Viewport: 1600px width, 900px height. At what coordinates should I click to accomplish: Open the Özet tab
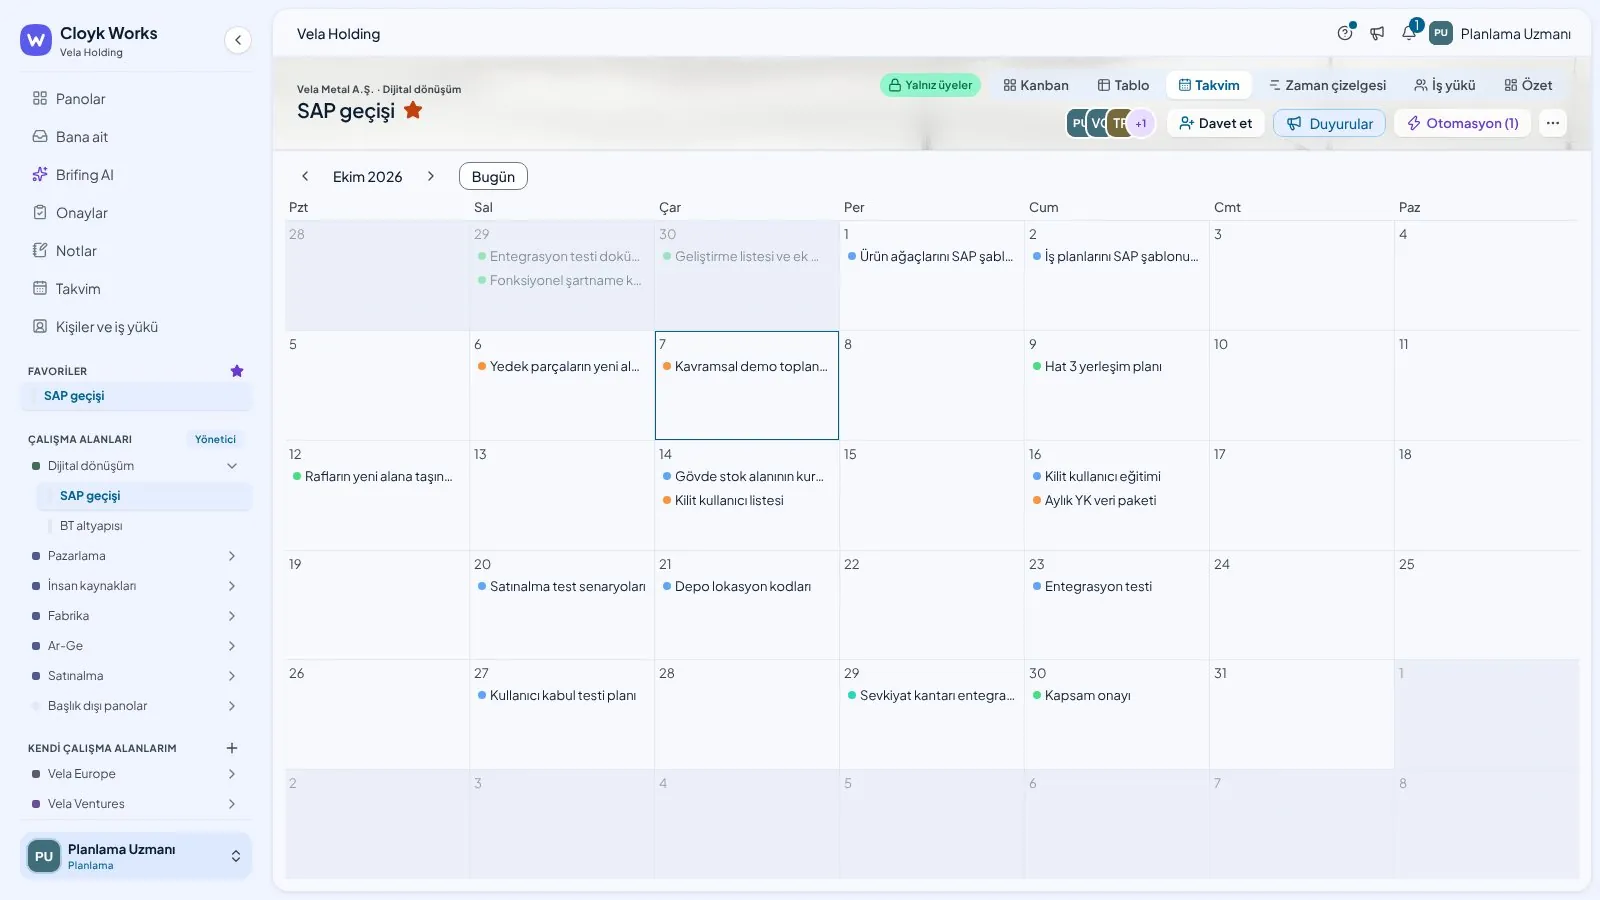[x=1528, y=85]
